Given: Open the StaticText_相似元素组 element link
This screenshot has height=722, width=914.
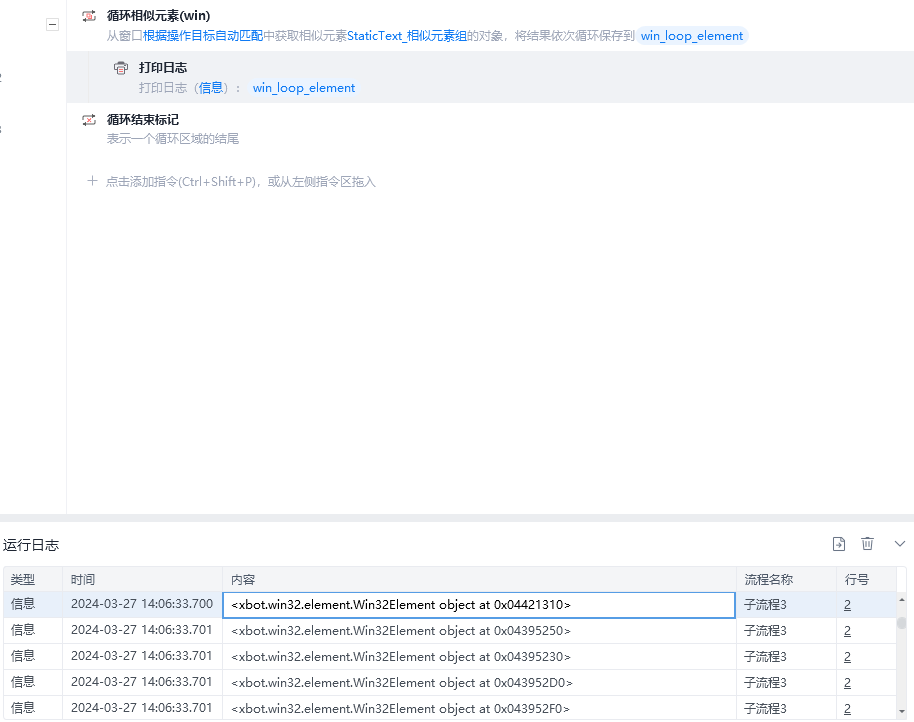Looking at the screenshot, I should point(407,36).
